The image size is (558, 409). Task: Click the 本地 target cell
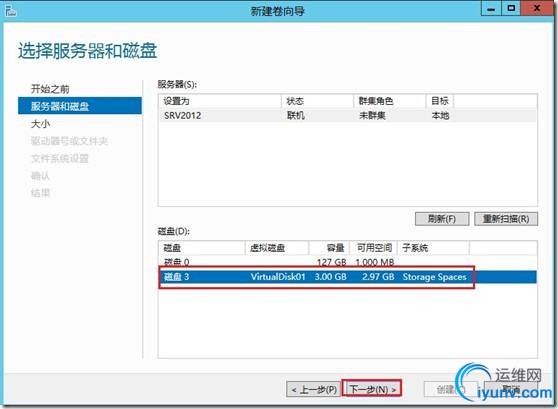tap(441, 116)
